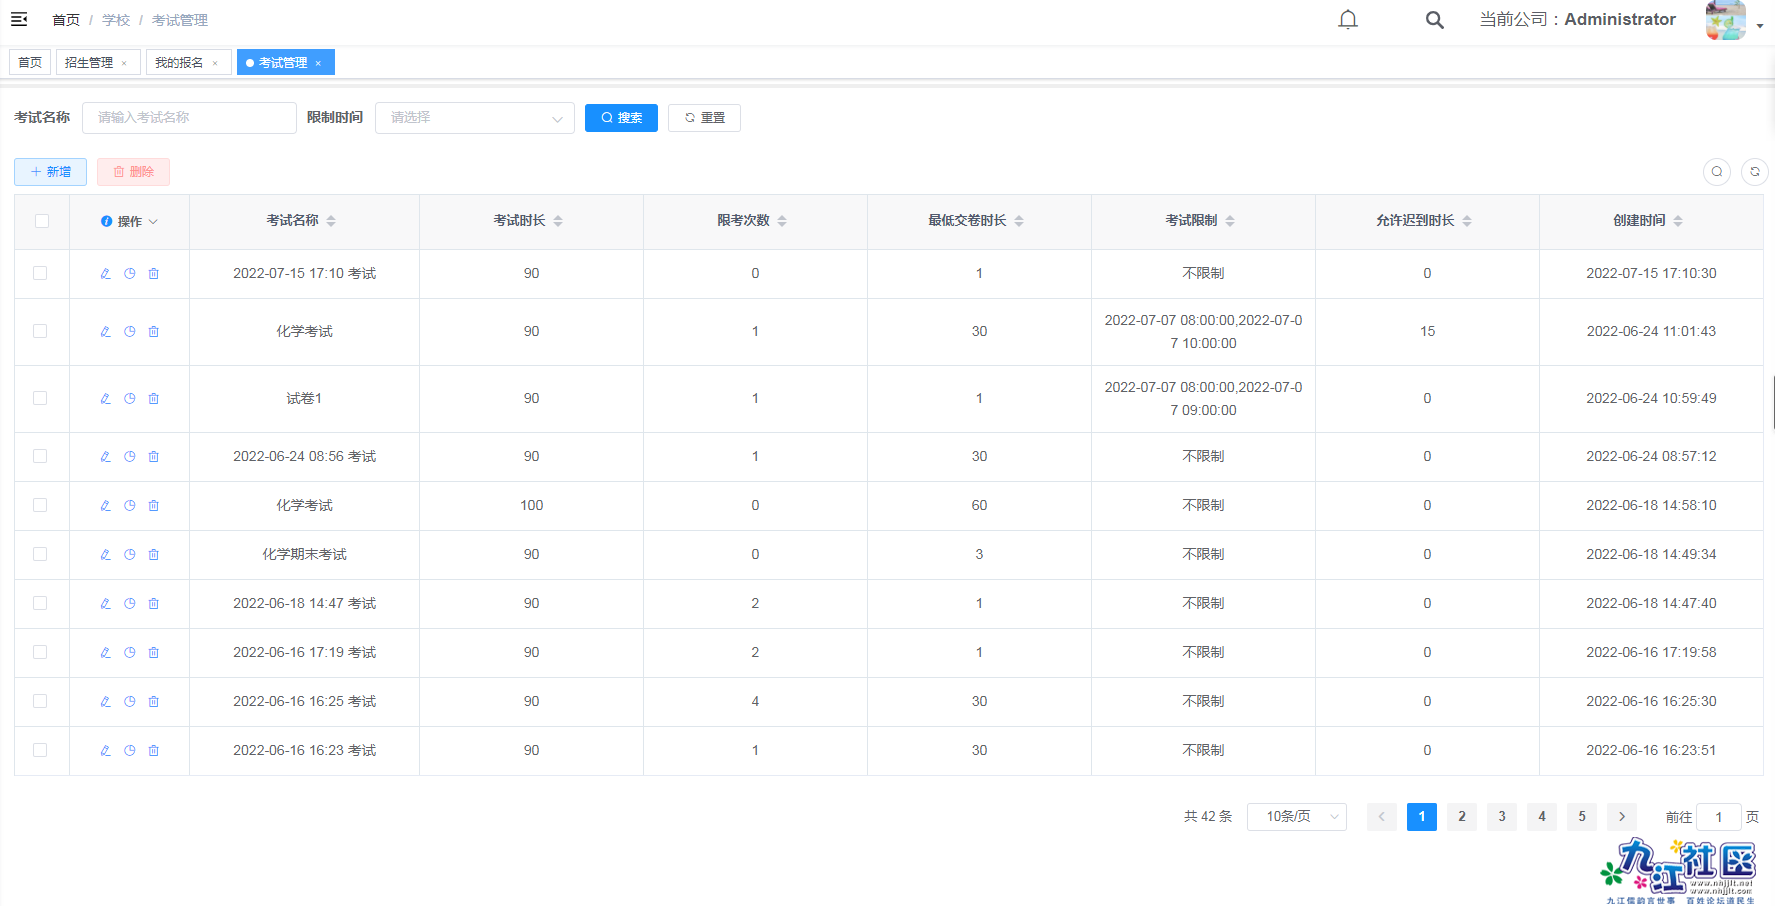Sort by 考试时长 column arrows
1775x906 pixels.
tap(558, 221)
